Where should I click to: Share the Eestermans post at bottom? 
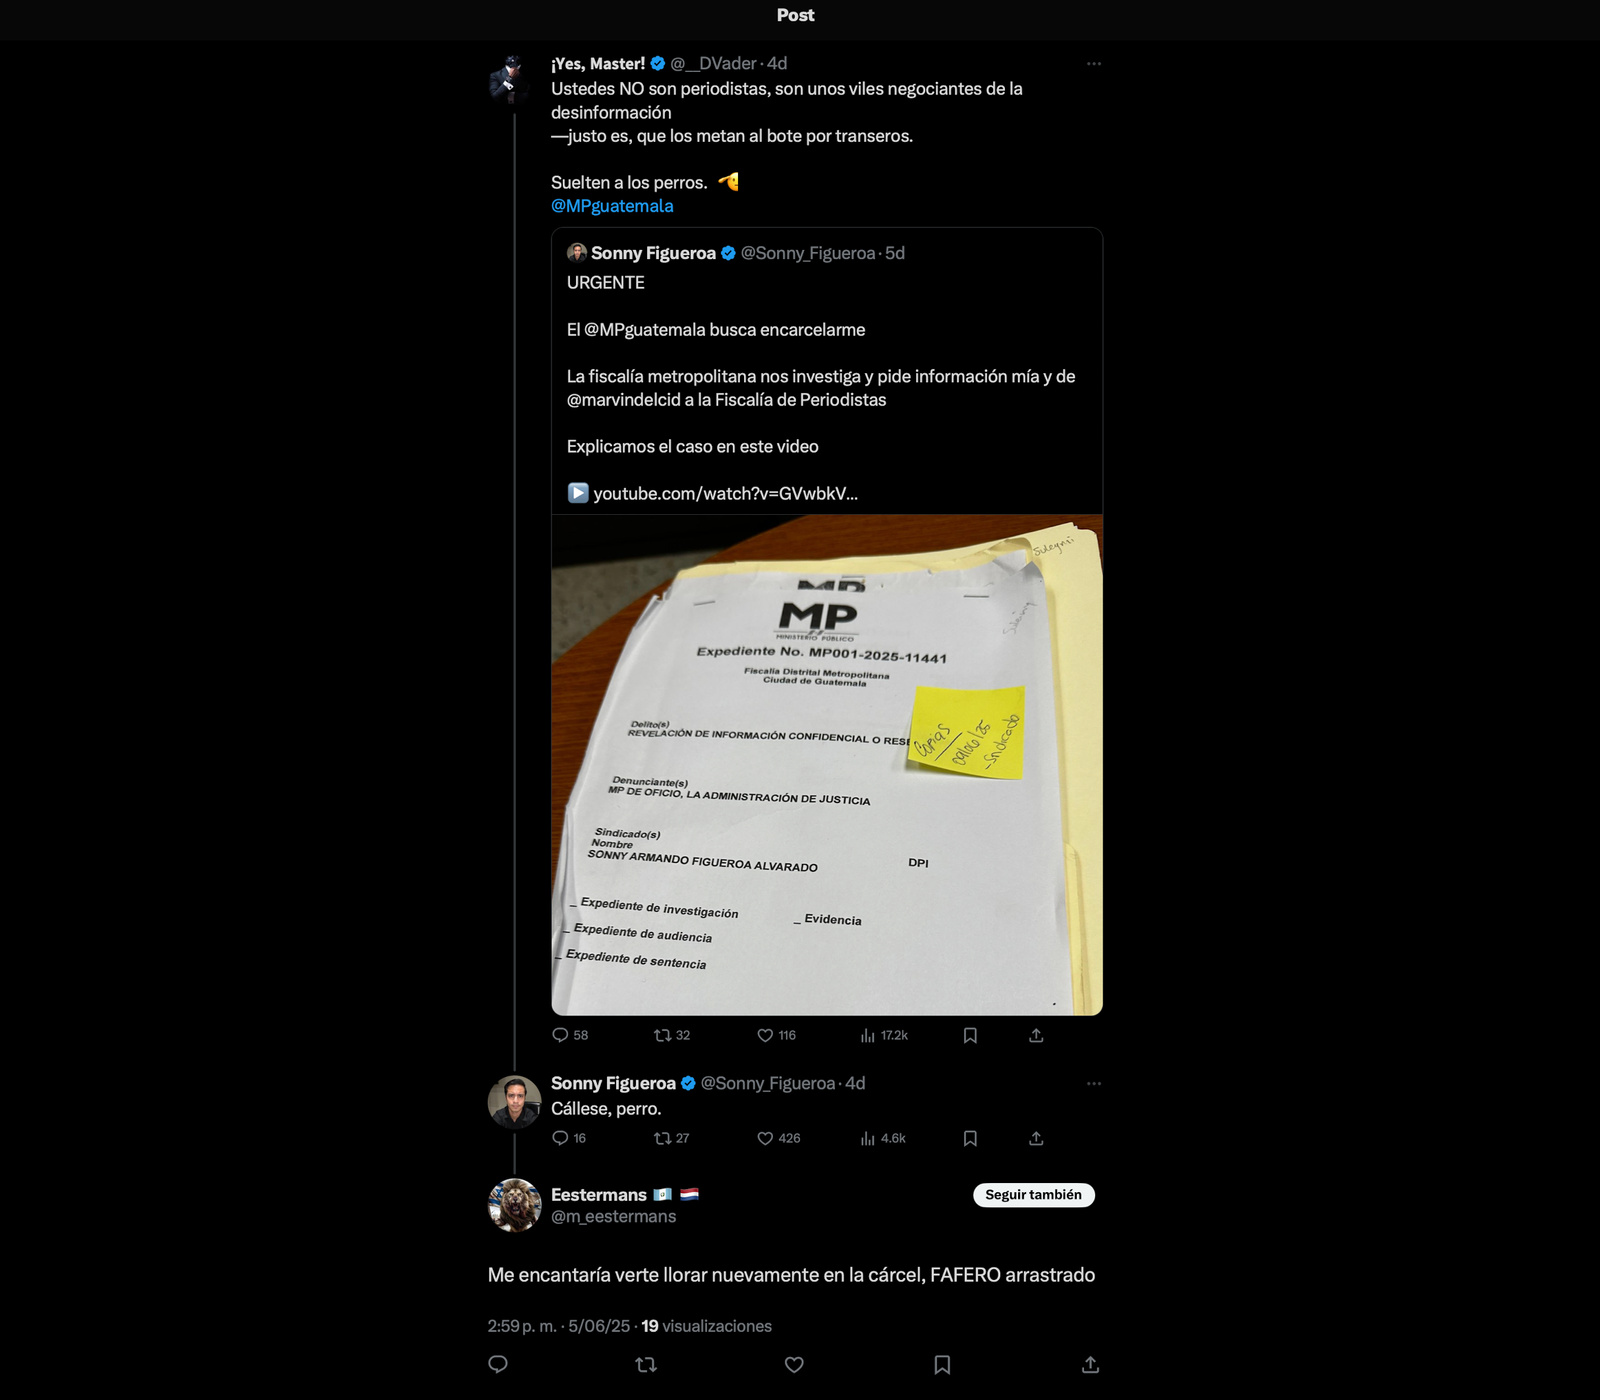click(1090, 1364)
